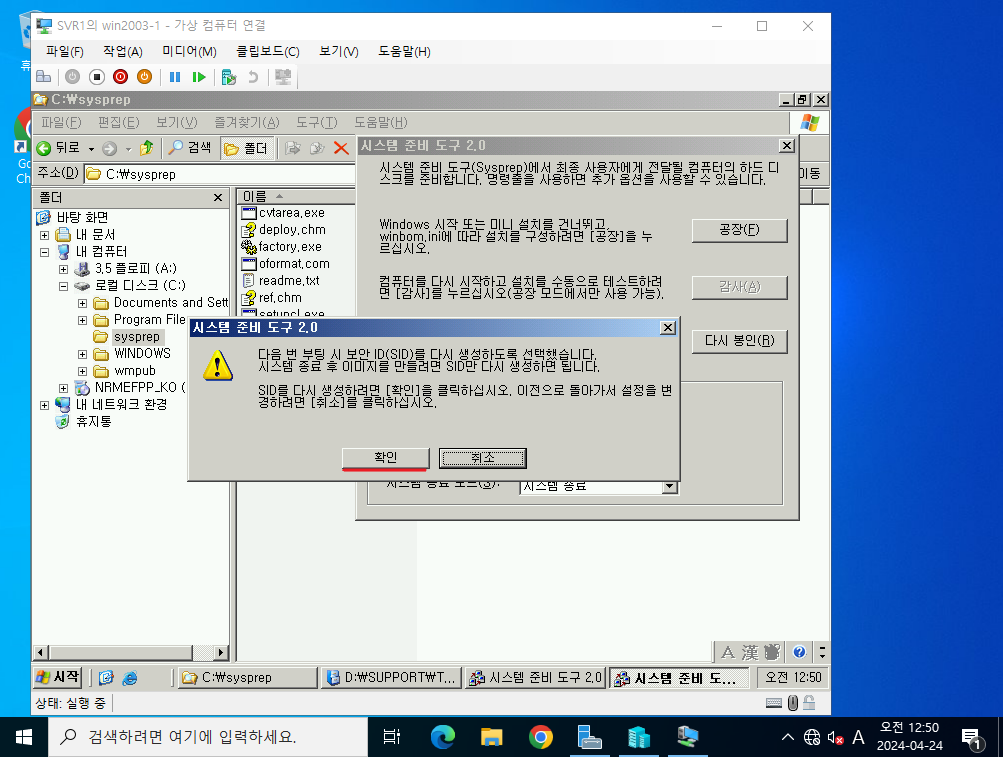
Task: Select deploy.chm in file list
Action: point(292,230)
